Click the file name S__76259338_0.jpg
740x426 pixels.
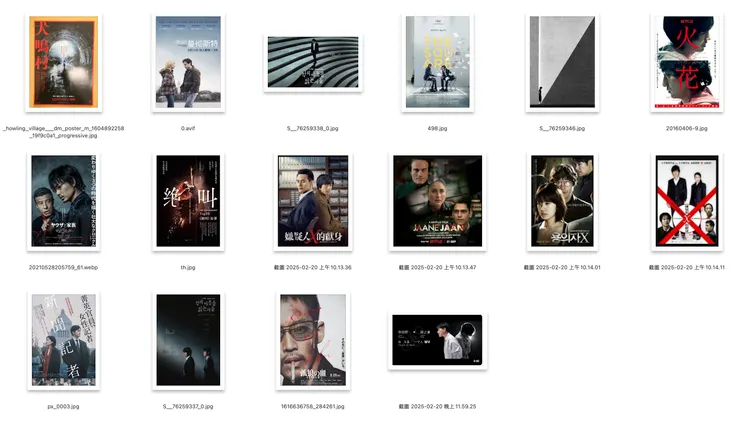pyautogui.click(x=312, y=128)
